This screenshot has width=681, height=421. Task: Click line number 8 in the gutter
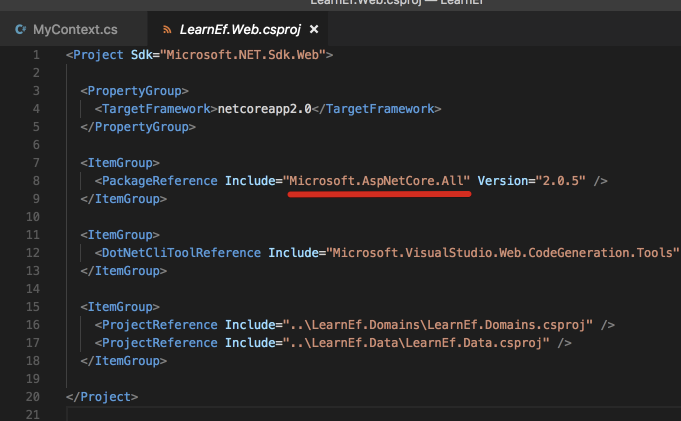pyautogui.click(x=36, y=181)
